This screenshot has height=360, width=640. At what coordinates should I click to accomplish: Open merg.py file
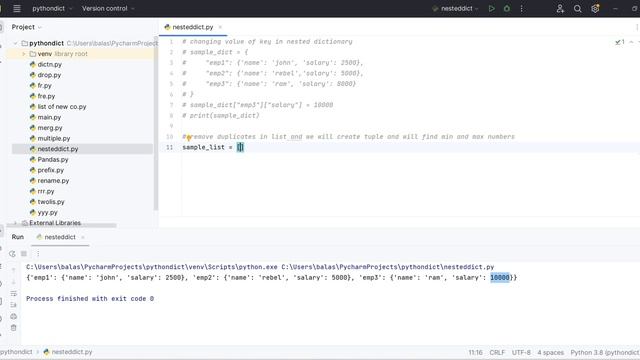[50, 128]
